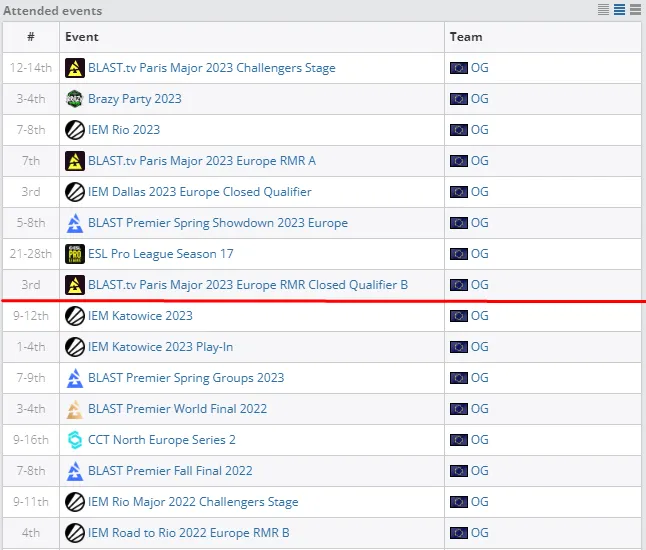The height and width of the screenshot is (550, 646).
Task: Choose the large row view icon
Action: click(x=635, y=9)
